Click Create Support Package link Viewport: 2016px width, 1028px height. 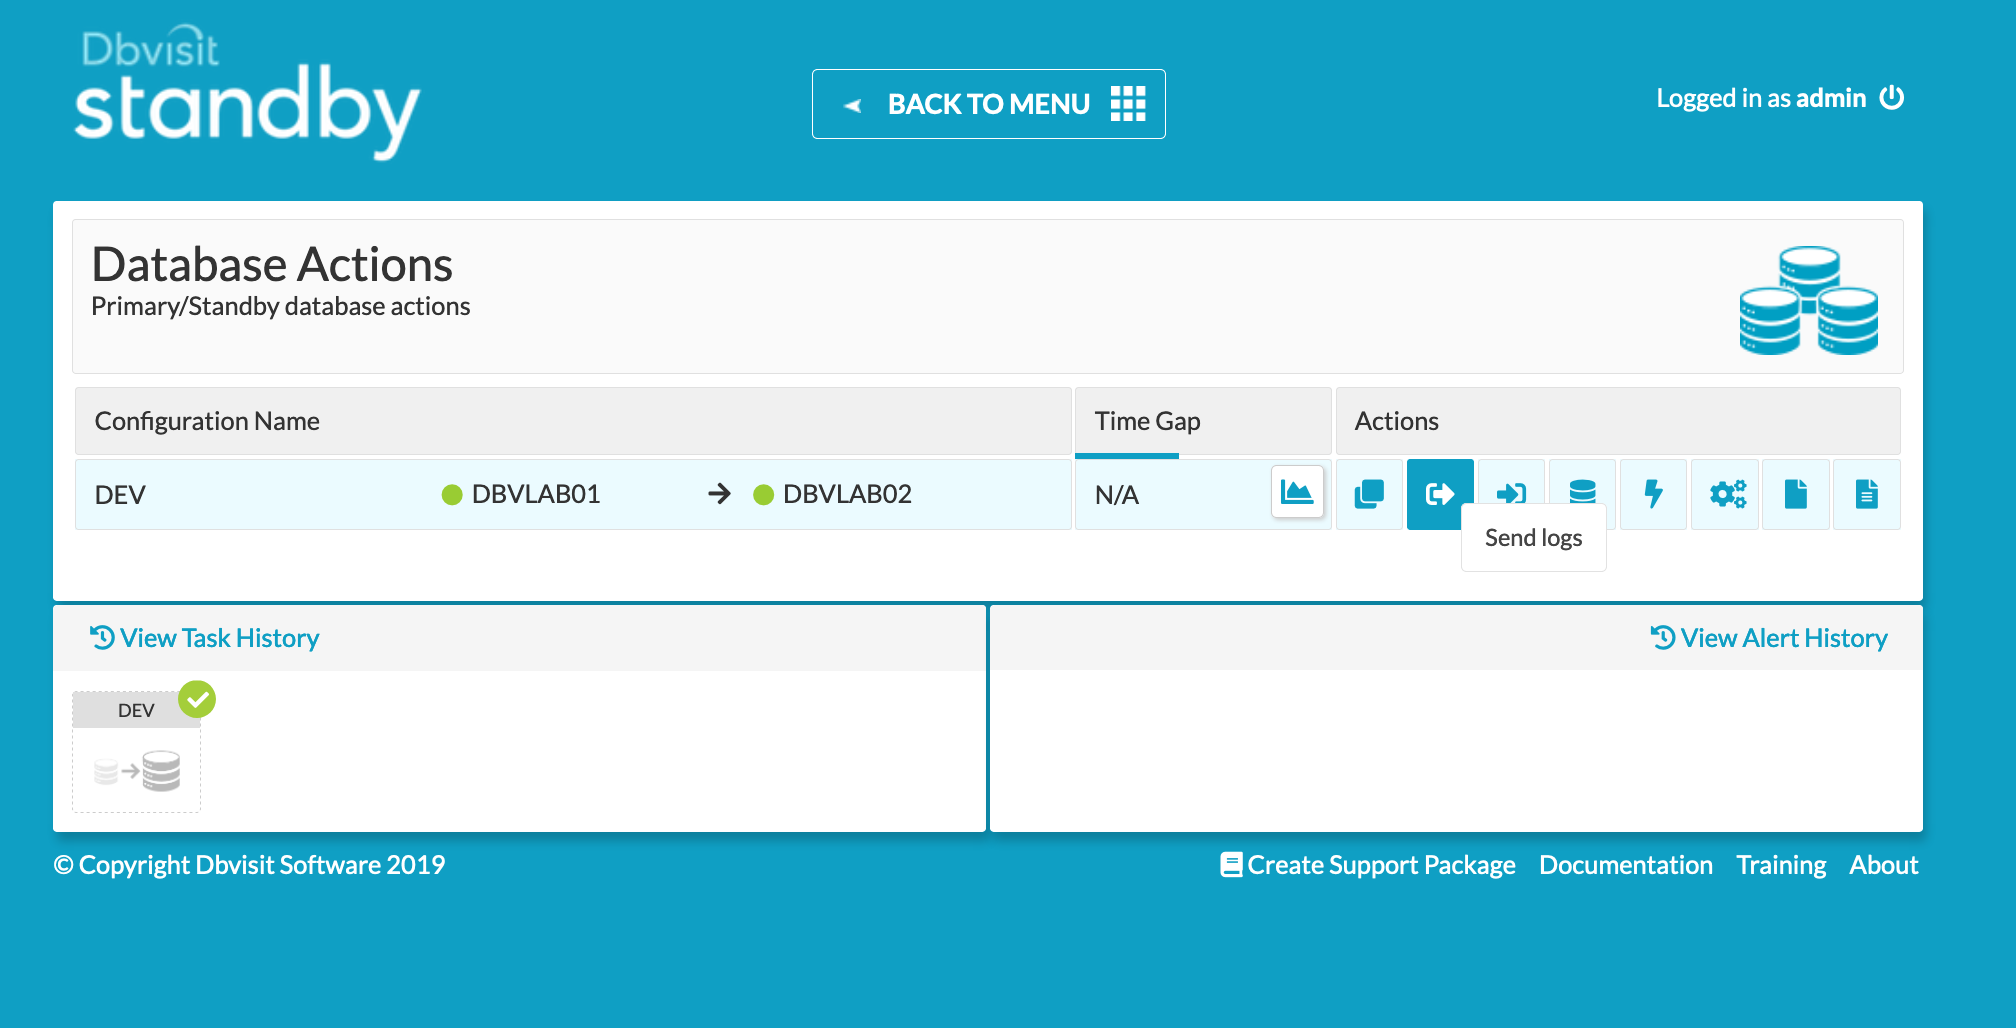(1368, 865)
